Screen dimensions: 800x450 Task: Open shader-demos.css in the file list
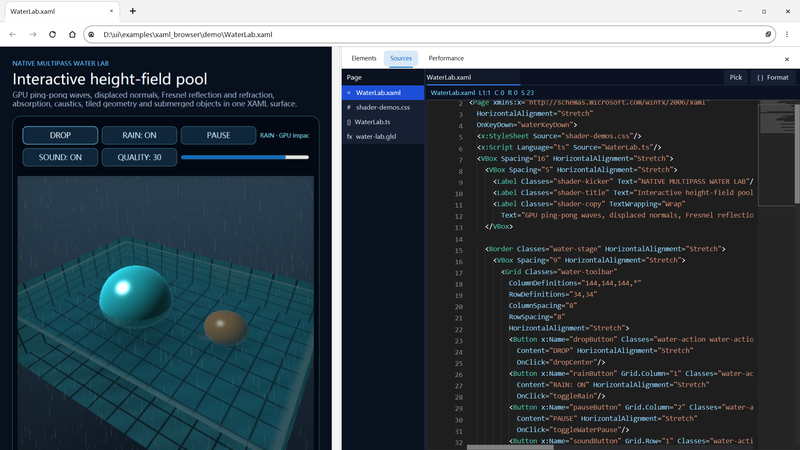pos(383,107)
